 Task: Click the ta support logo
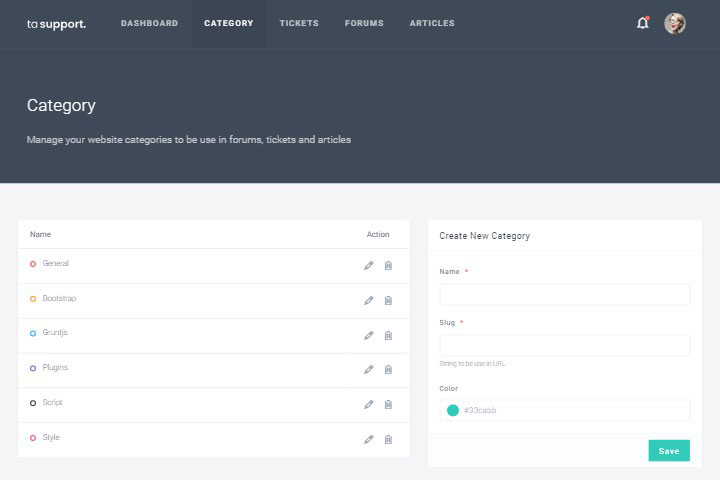[56, 23]
